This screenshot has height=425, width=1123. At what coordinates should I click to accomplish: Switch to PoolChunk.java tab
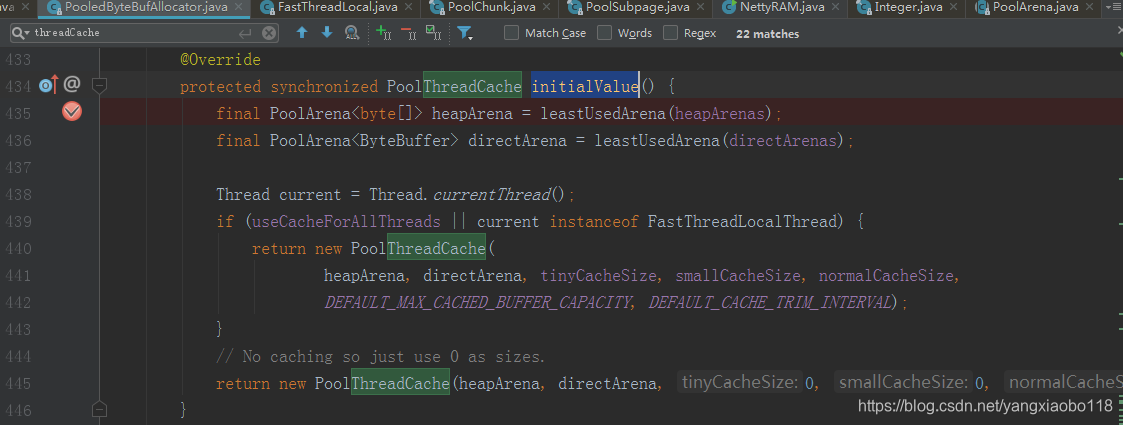(488, 8)
